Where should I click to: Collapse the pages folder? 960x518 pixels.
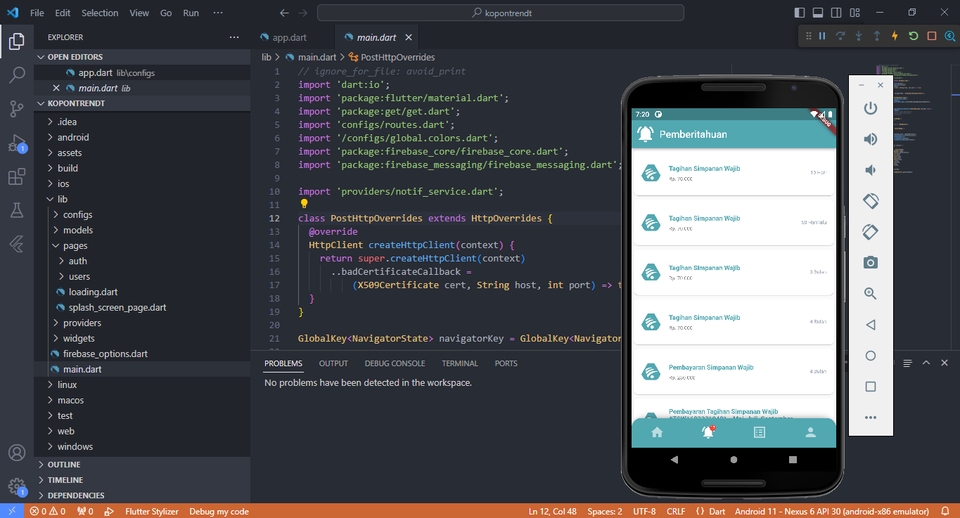(75, 246)
